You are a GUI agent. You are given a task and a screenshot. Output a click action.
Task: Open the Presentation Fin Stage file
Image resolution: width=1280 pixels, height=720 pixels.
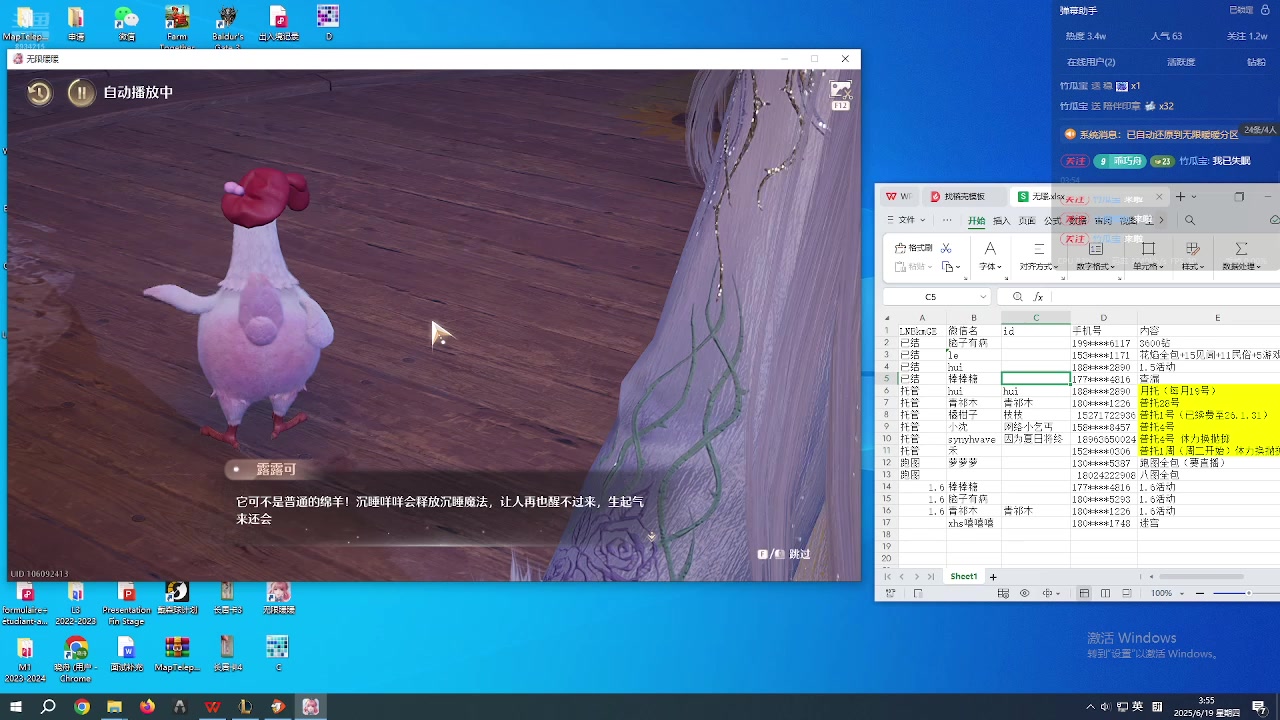point(127,603)
